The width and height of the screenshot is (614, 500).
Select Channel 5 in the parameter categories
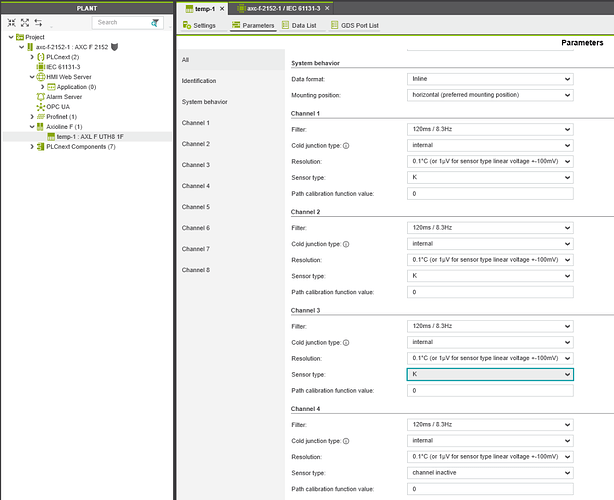pyautogui.click(x=196, y=207)
